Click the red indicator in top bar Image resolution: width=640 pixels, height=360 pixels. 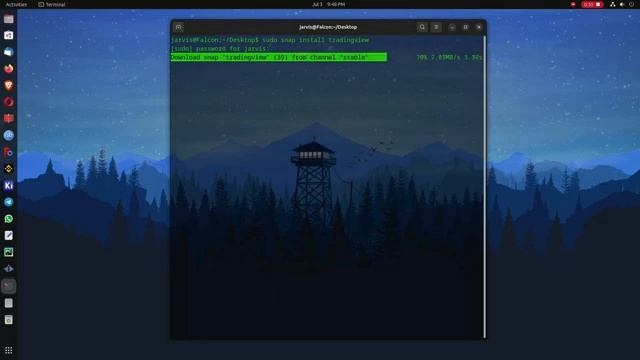coord(573,4)
